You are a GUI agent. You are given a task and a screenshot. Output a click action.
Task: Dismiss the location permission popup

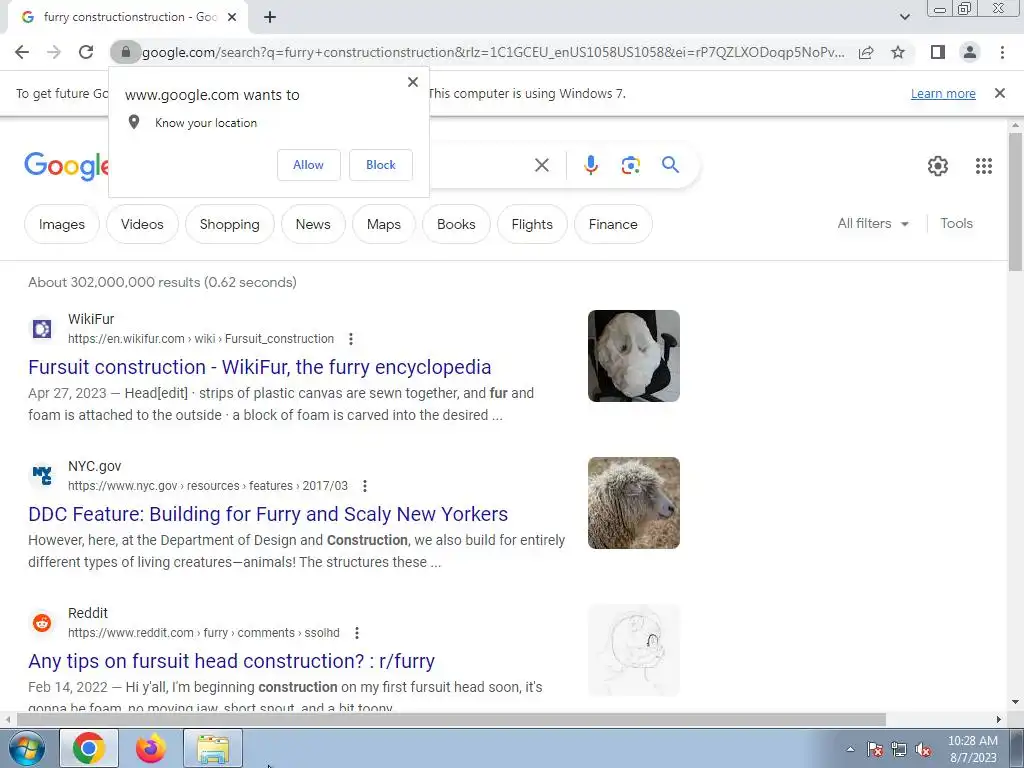(413, 82)
